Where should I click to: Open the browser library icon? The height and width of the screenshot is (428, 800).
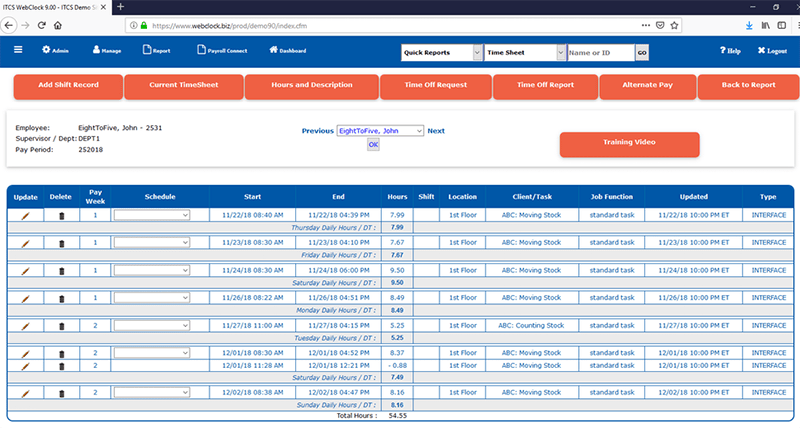[765, 25]
